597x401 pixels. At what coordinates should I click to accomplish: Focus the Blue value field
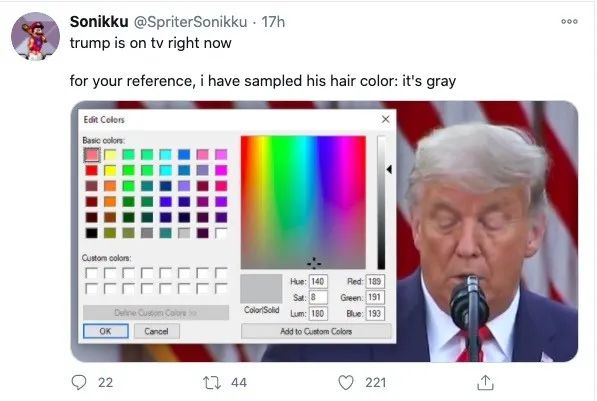click(375, 313)
